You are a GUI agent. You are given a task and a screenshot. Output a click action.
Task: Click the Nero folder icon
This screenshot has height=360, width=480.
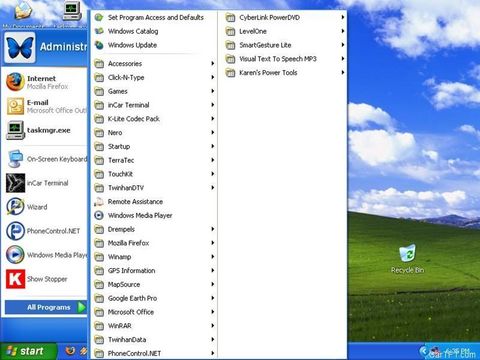[x=99, y=133]
